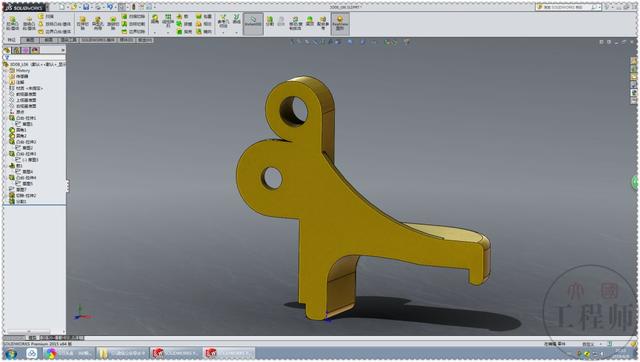This screenshot has height=362, width=640.
Task: Click the Shell (抽壳) tool
Action: (x=184, y=31)
